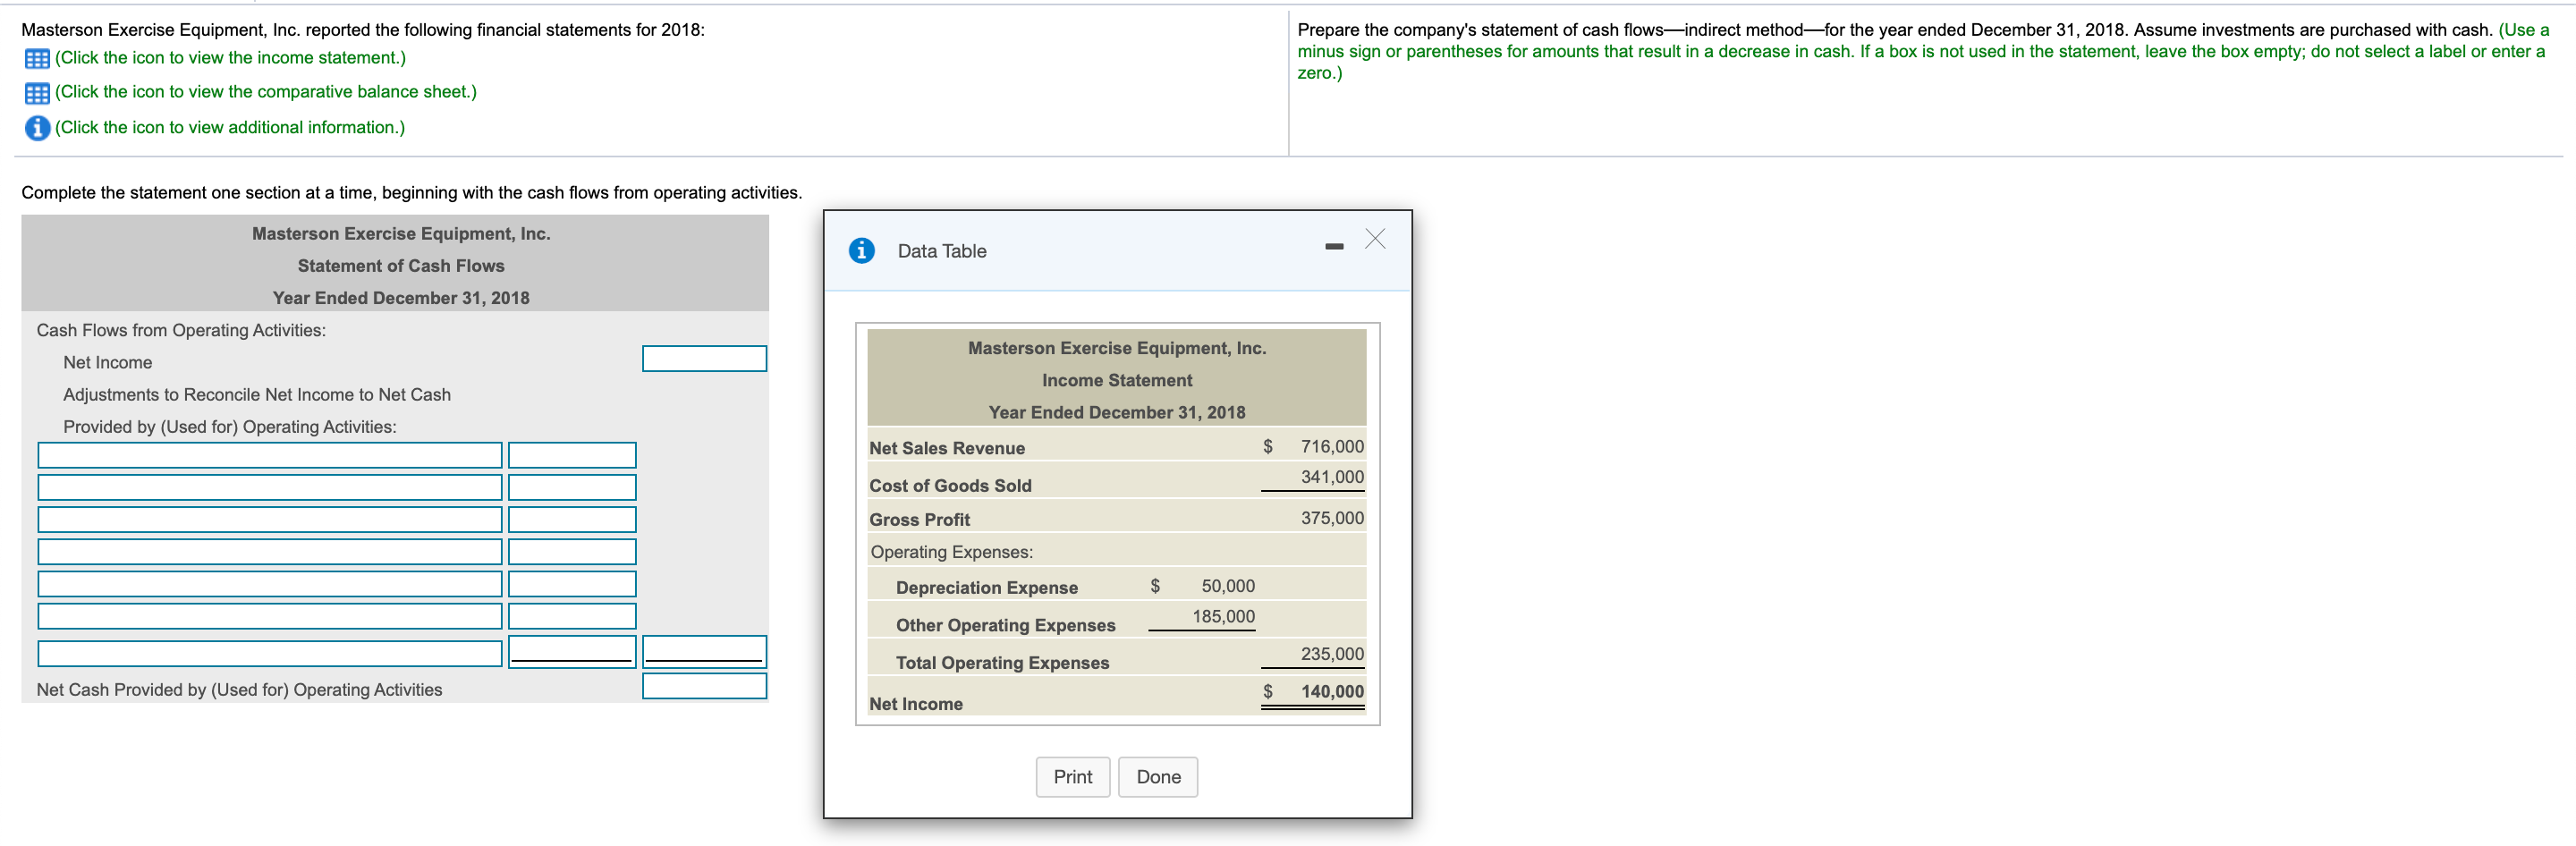The height and width of the screenshot is (846, 2576).
Task: Select the seventh adjustment amount box
Action: pos(572,651)
